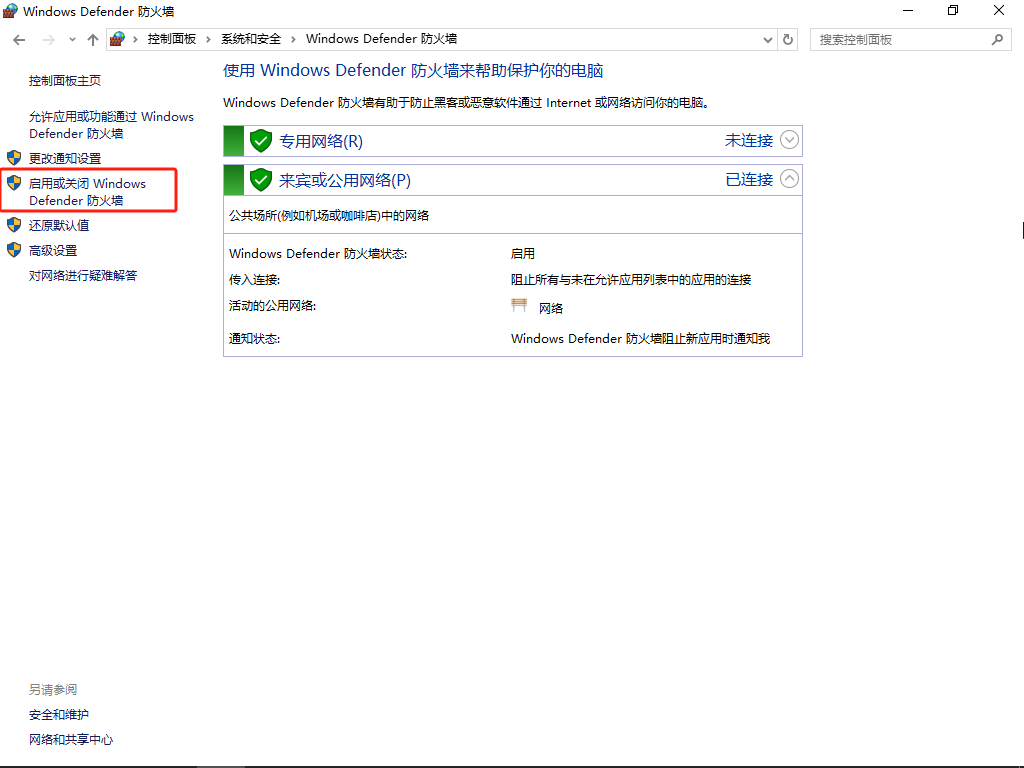This screenshot has width=1024, height=768.
Task: Click the back navigation arrow
Action: click(x=19, y=39)
